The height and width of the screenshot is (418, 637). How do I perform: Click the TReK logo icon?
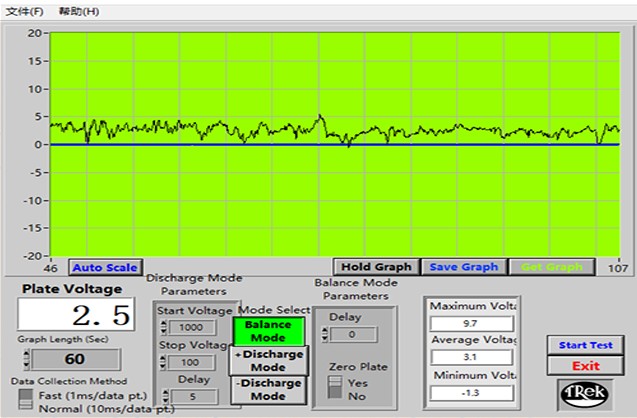point(586,393)
